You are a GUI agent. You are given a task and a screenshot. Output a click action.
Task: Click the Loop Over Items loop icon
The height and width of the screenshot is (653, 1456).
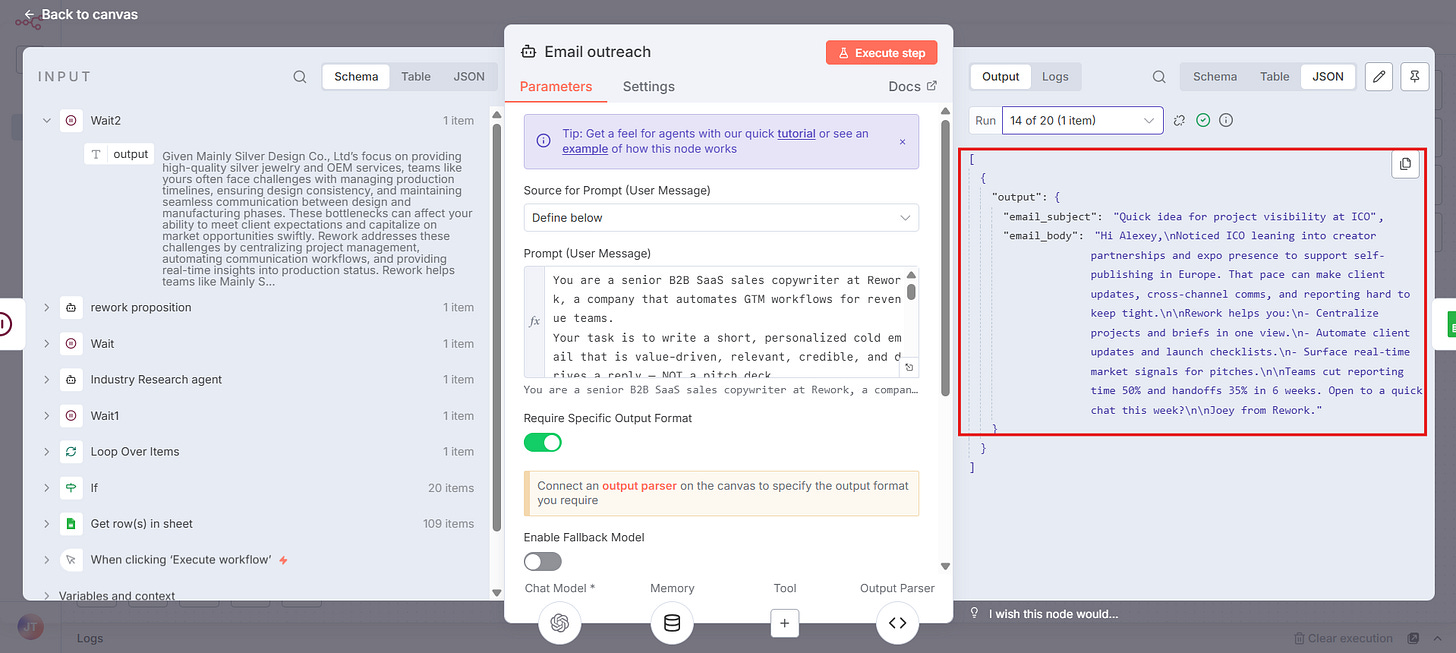point(71,451)
